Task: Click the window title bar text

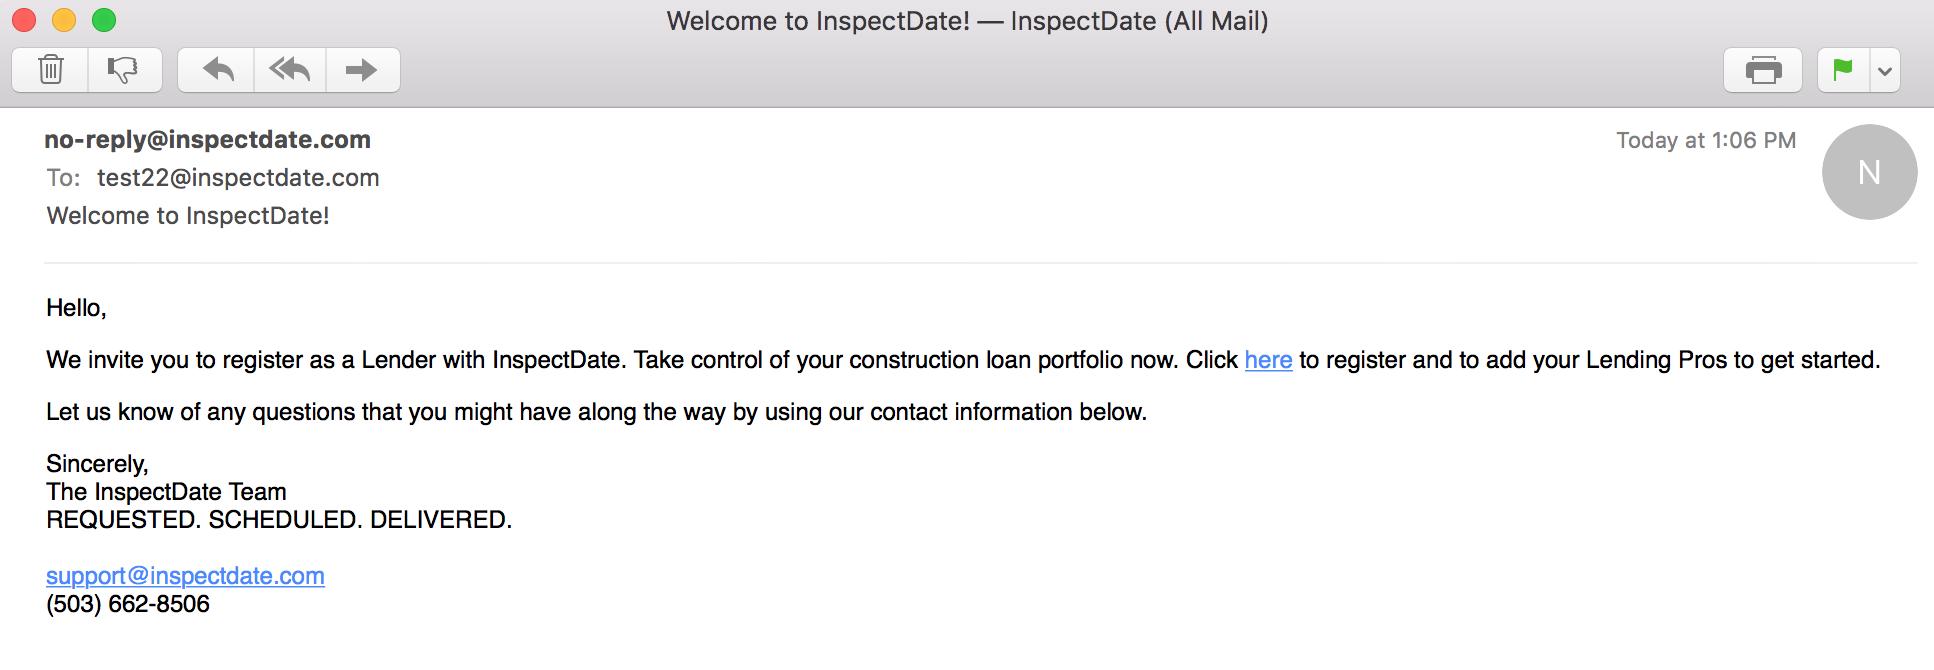Action: 967,21
